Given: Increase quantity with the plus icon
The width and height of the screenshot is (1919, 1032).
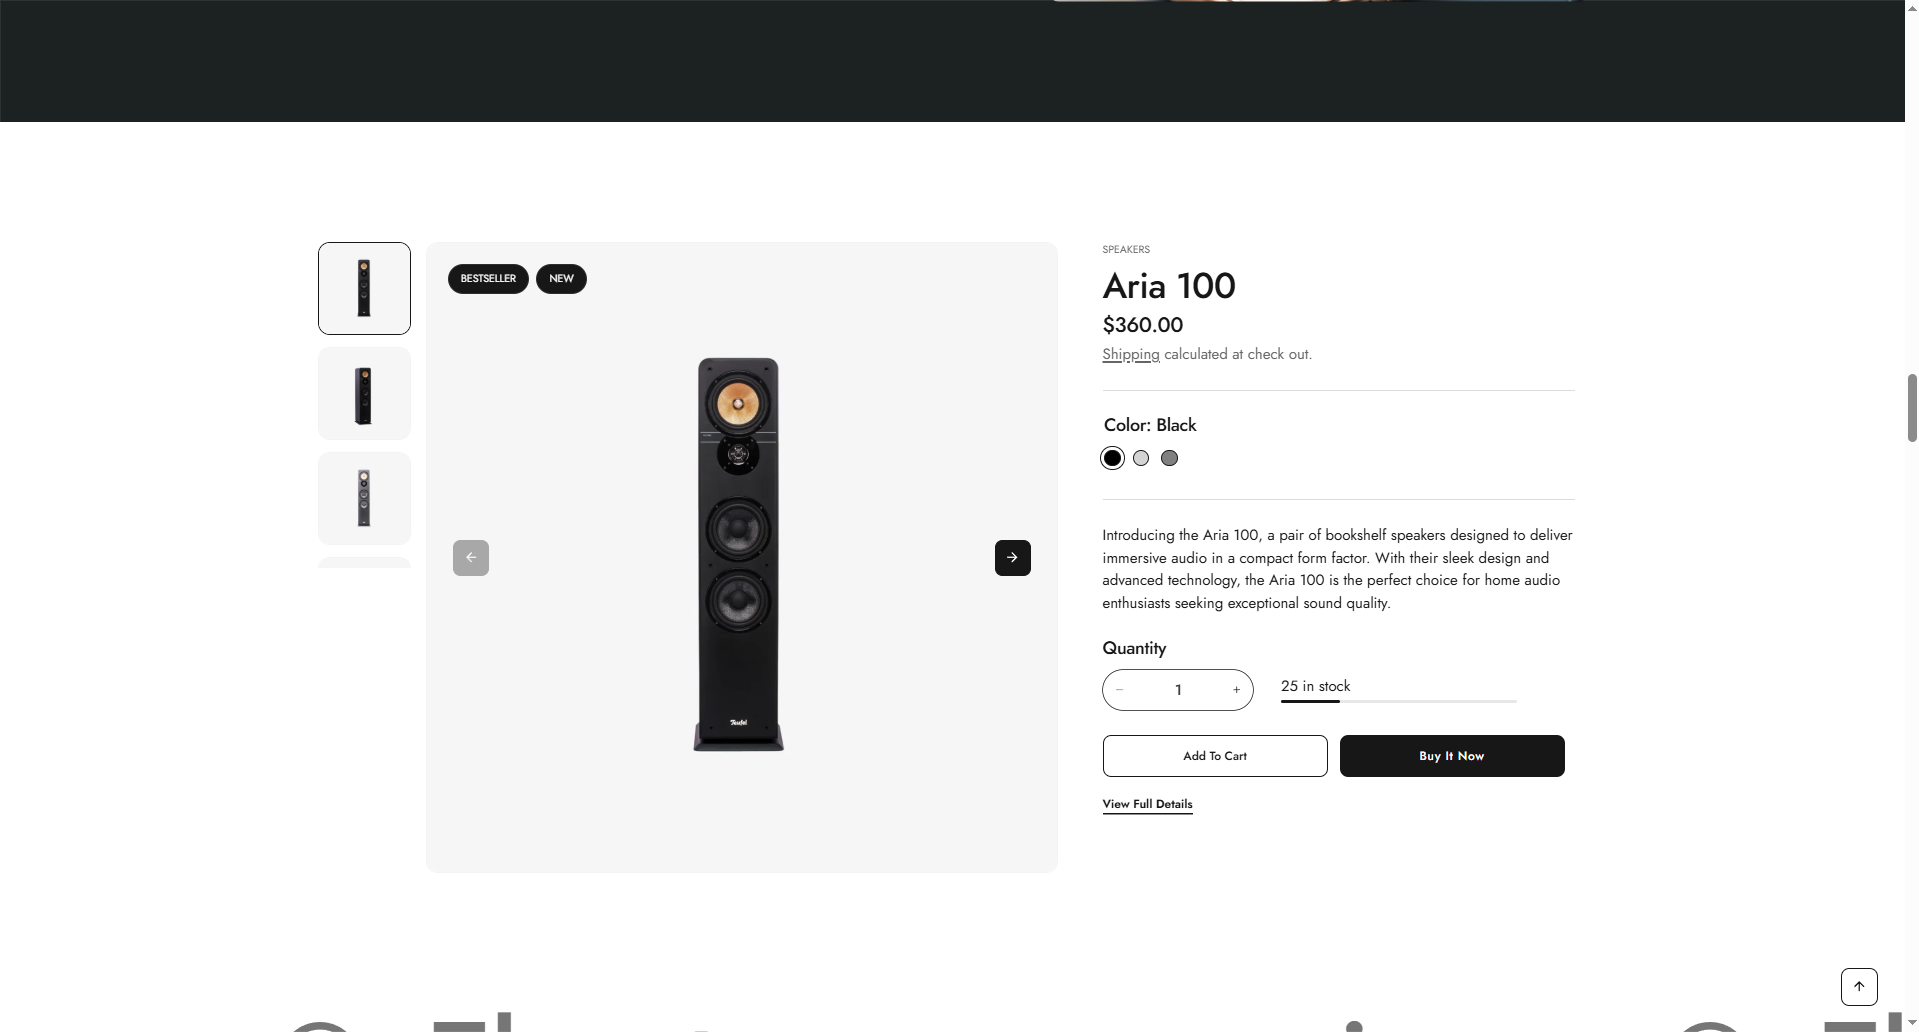Looking at the screenshot, I should (1236, 690).
